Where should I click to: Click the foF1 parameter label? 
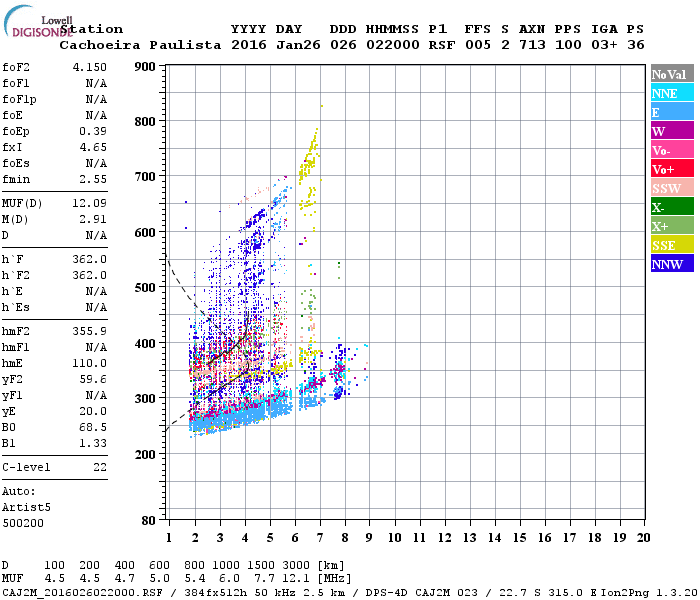coord(16,83)
